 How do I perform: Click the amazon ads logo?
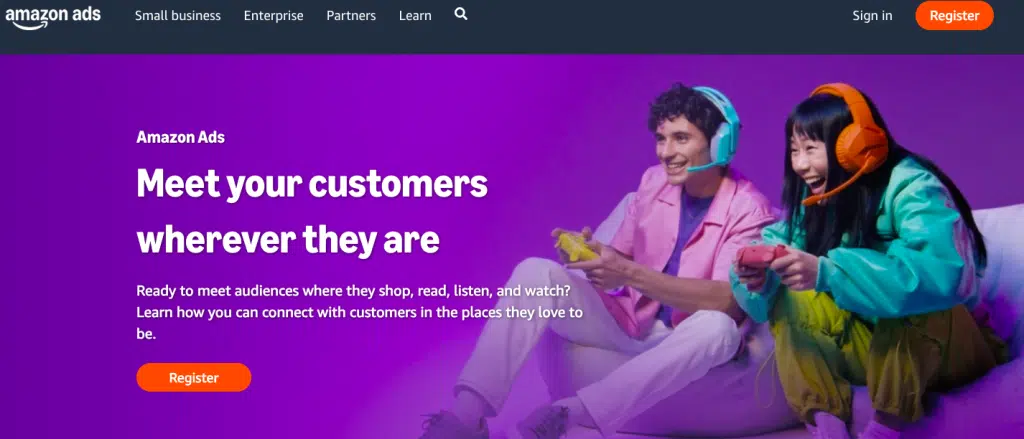coord(53,17)
